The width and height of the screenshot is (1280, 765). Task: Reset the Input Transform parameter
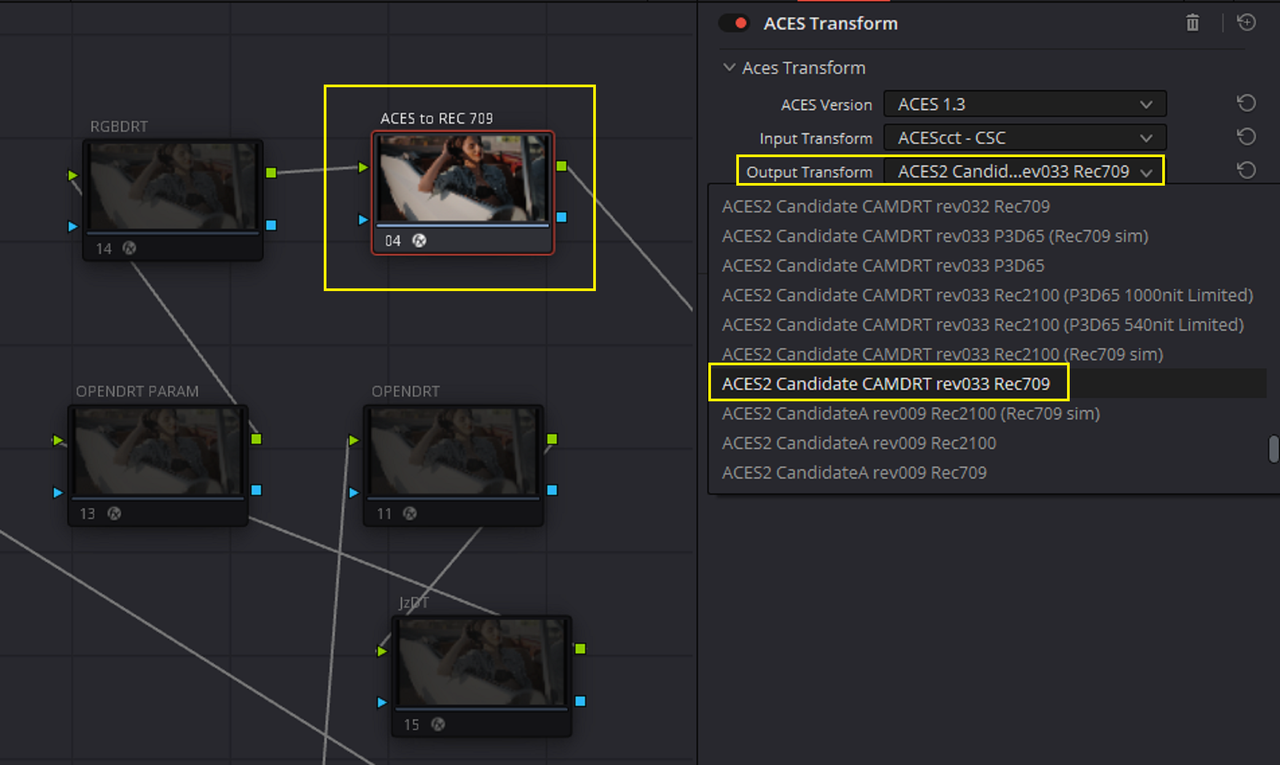[1246, 137]
